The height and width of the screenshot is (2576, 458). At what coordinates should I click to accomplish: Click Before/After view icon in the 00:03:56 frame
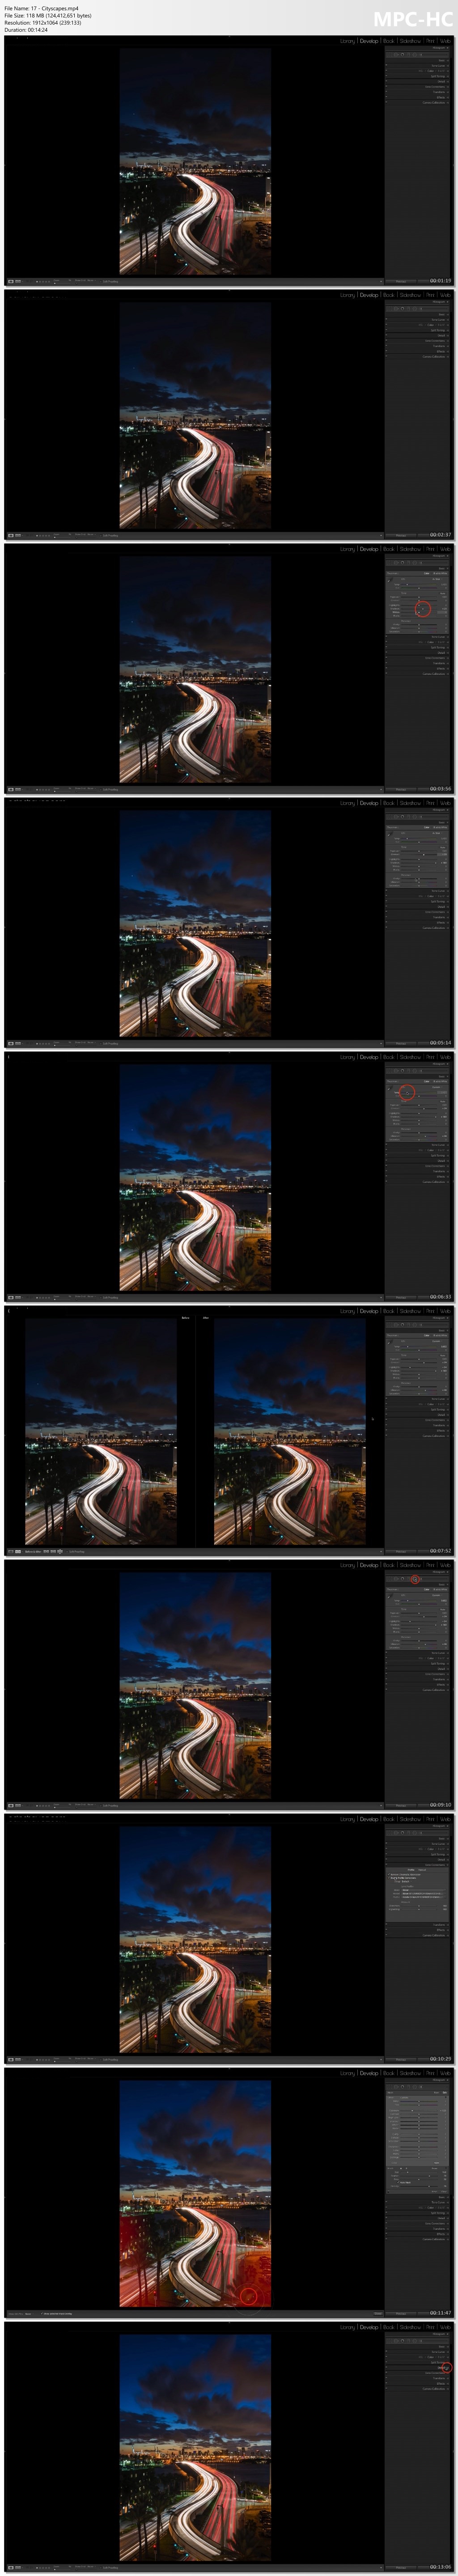18,789
